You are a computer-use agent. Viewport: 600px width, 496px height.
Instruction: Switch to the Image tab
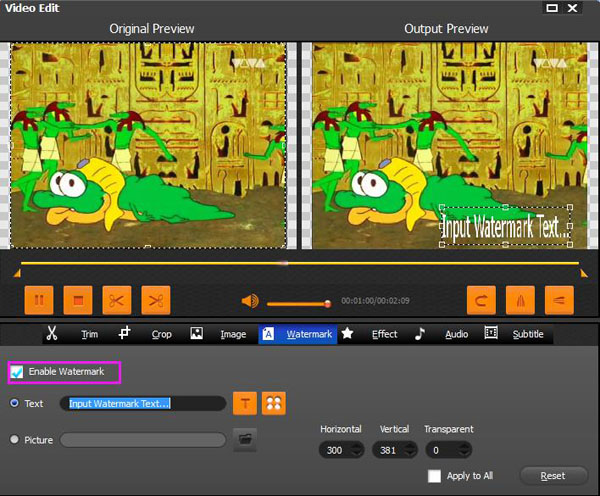(x=233, y=334)
